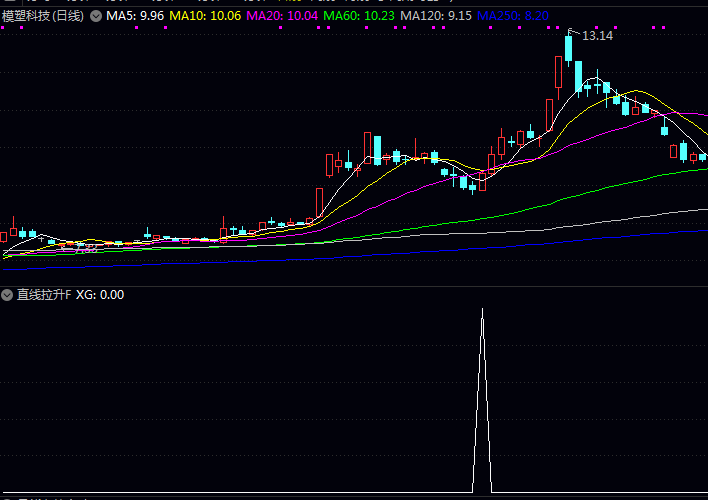
Task: Click the first magenta dot at top left
Action: click(x=3, y=29)
